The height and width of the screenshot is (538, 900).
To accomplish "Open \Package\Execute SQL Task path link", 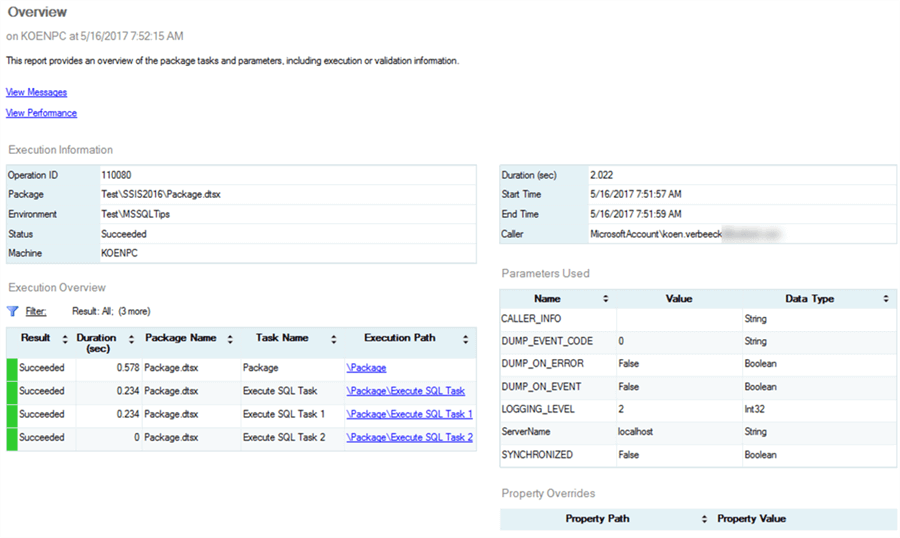I will click(405, 391).
